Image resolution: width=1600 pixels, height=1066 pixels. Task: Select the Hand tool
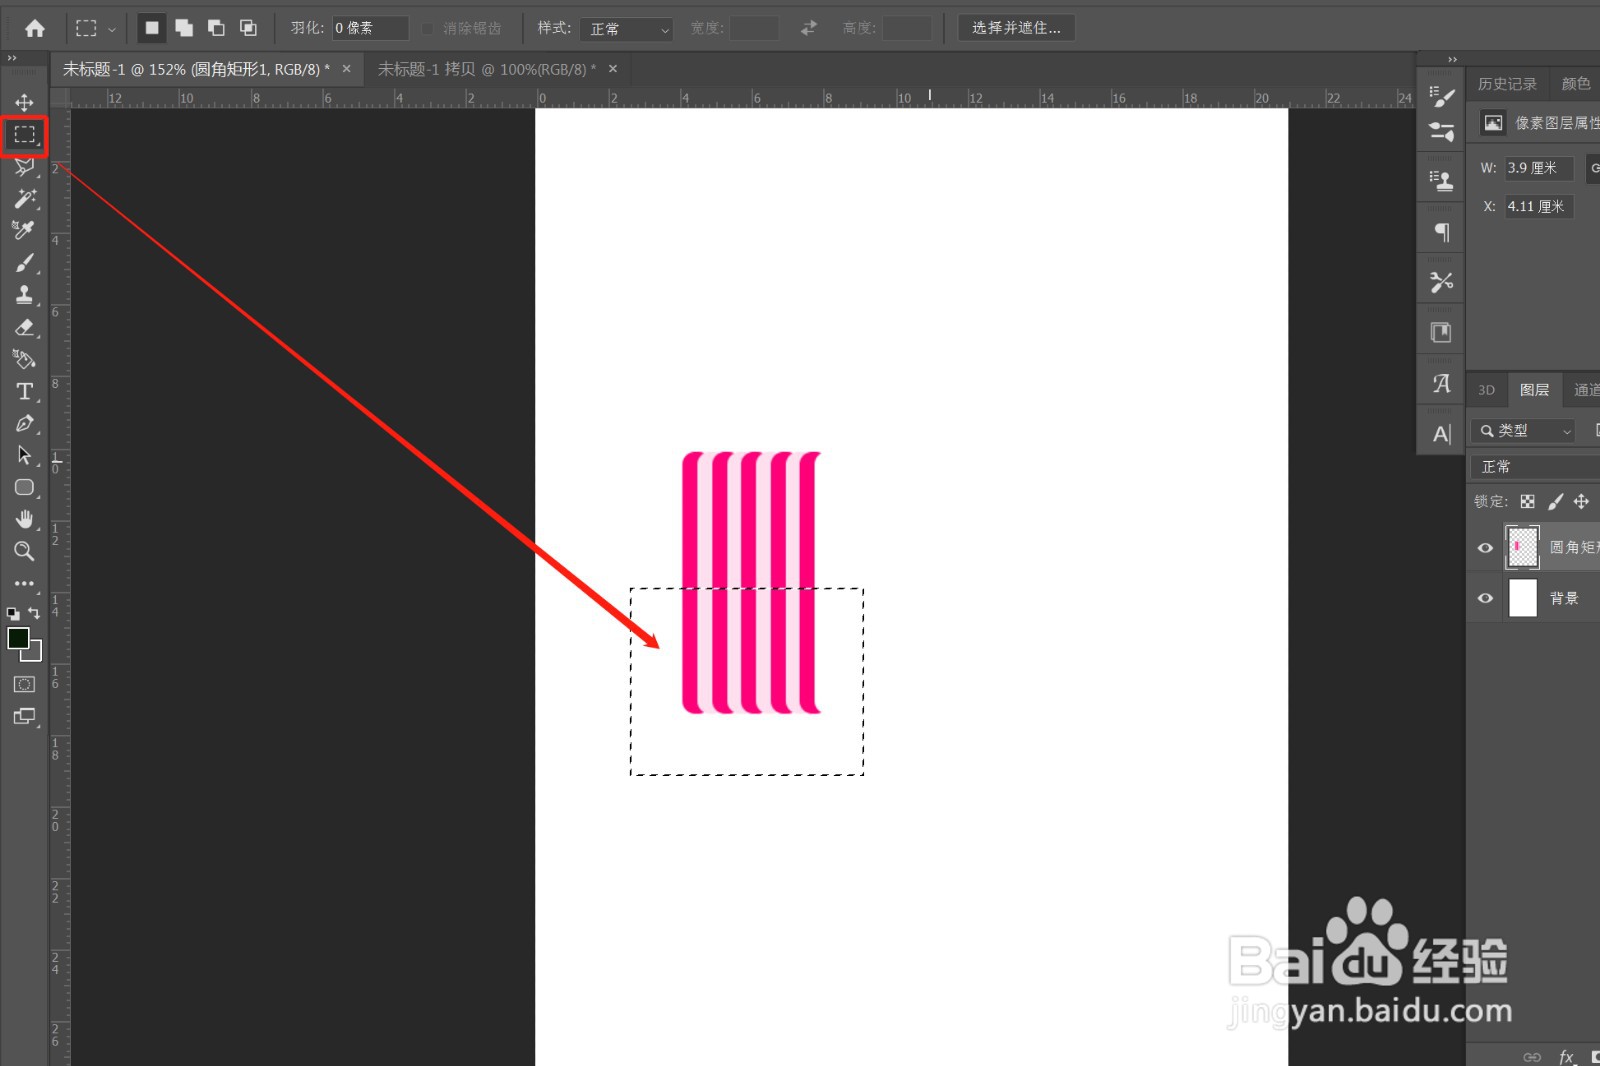coord(24,519)
